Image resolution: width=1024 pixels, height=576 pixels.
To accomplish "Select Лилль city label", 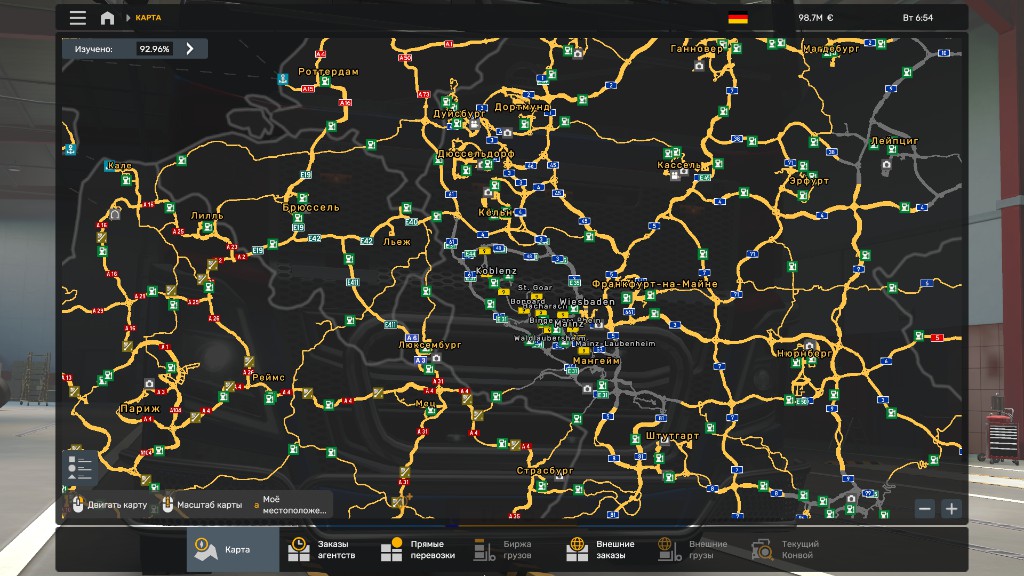I will [x=207, y=216].
